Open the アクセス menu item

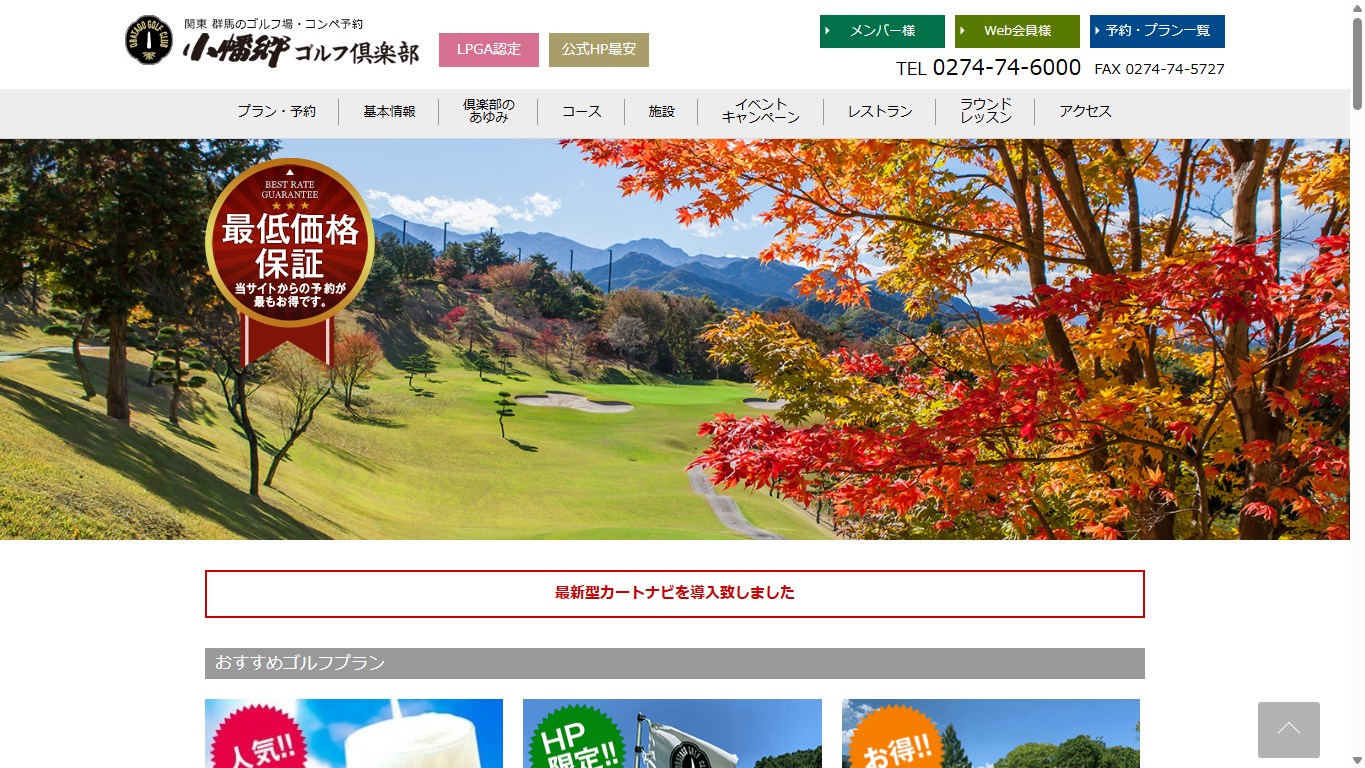pyautogui.click(x=1085, y=112)
